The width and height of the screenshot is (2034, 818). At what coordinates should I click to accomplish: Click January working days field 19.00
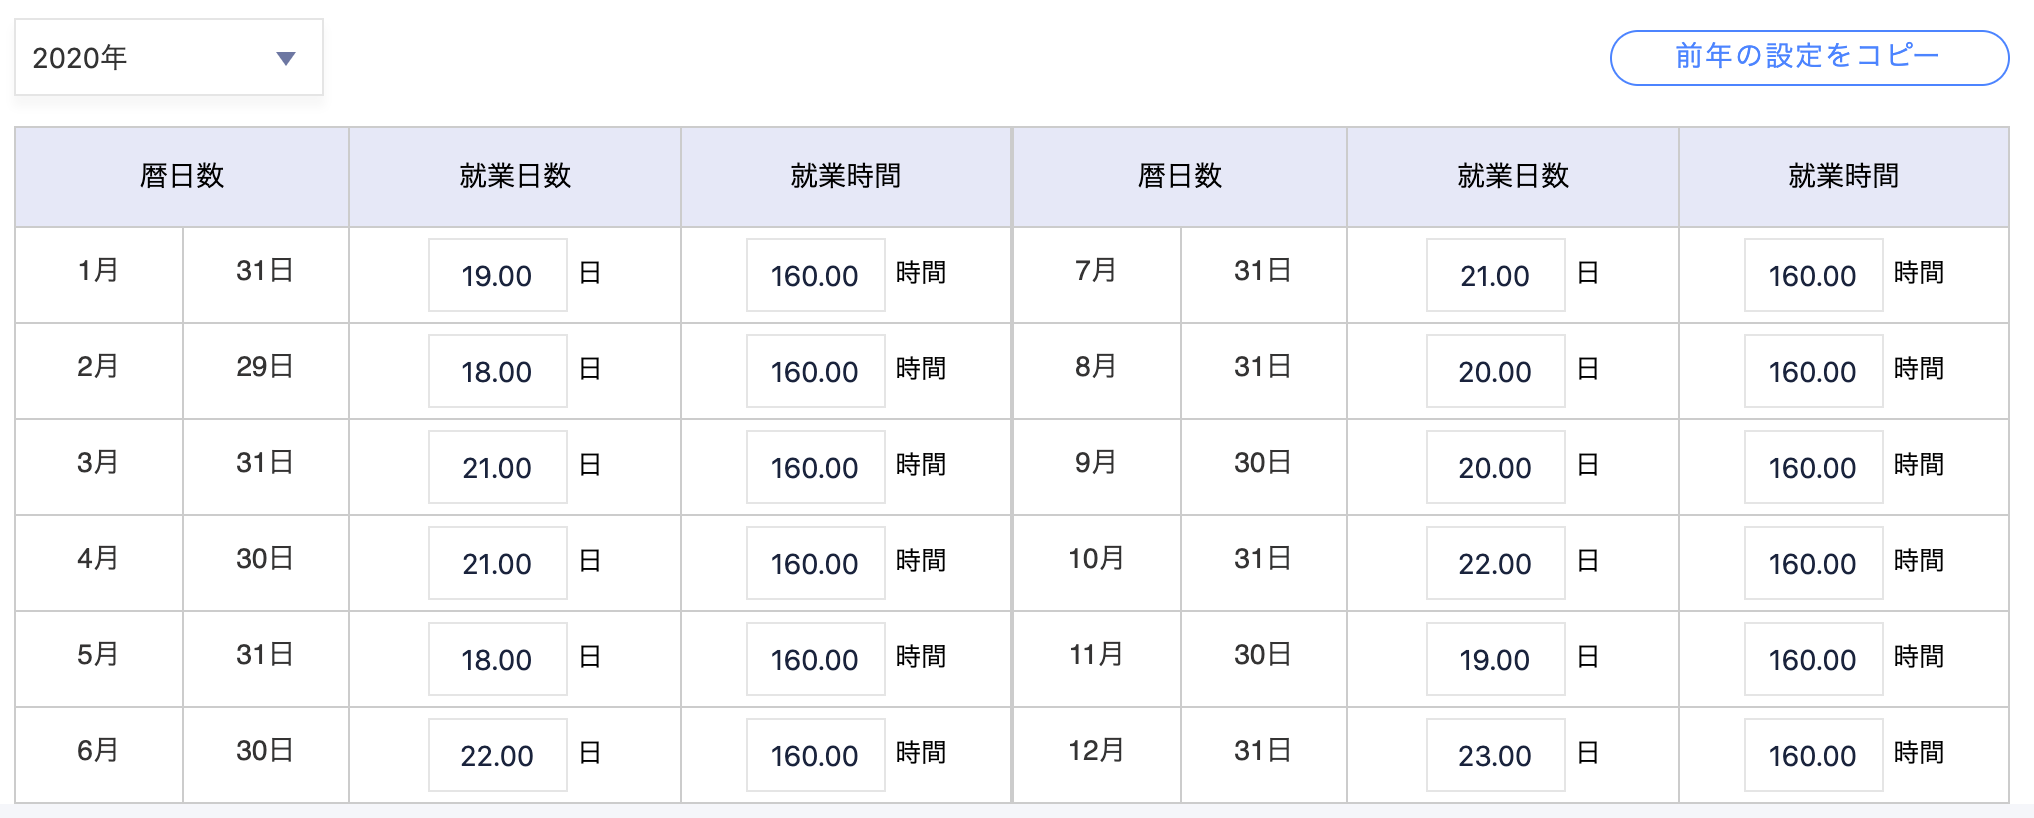[497, 275]
